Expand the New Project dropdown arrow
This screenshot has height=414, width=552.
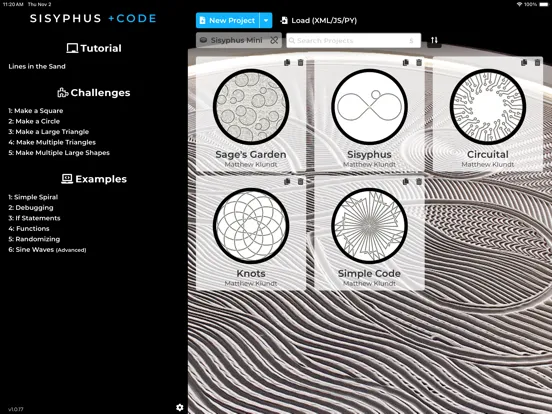coord(266,20)
